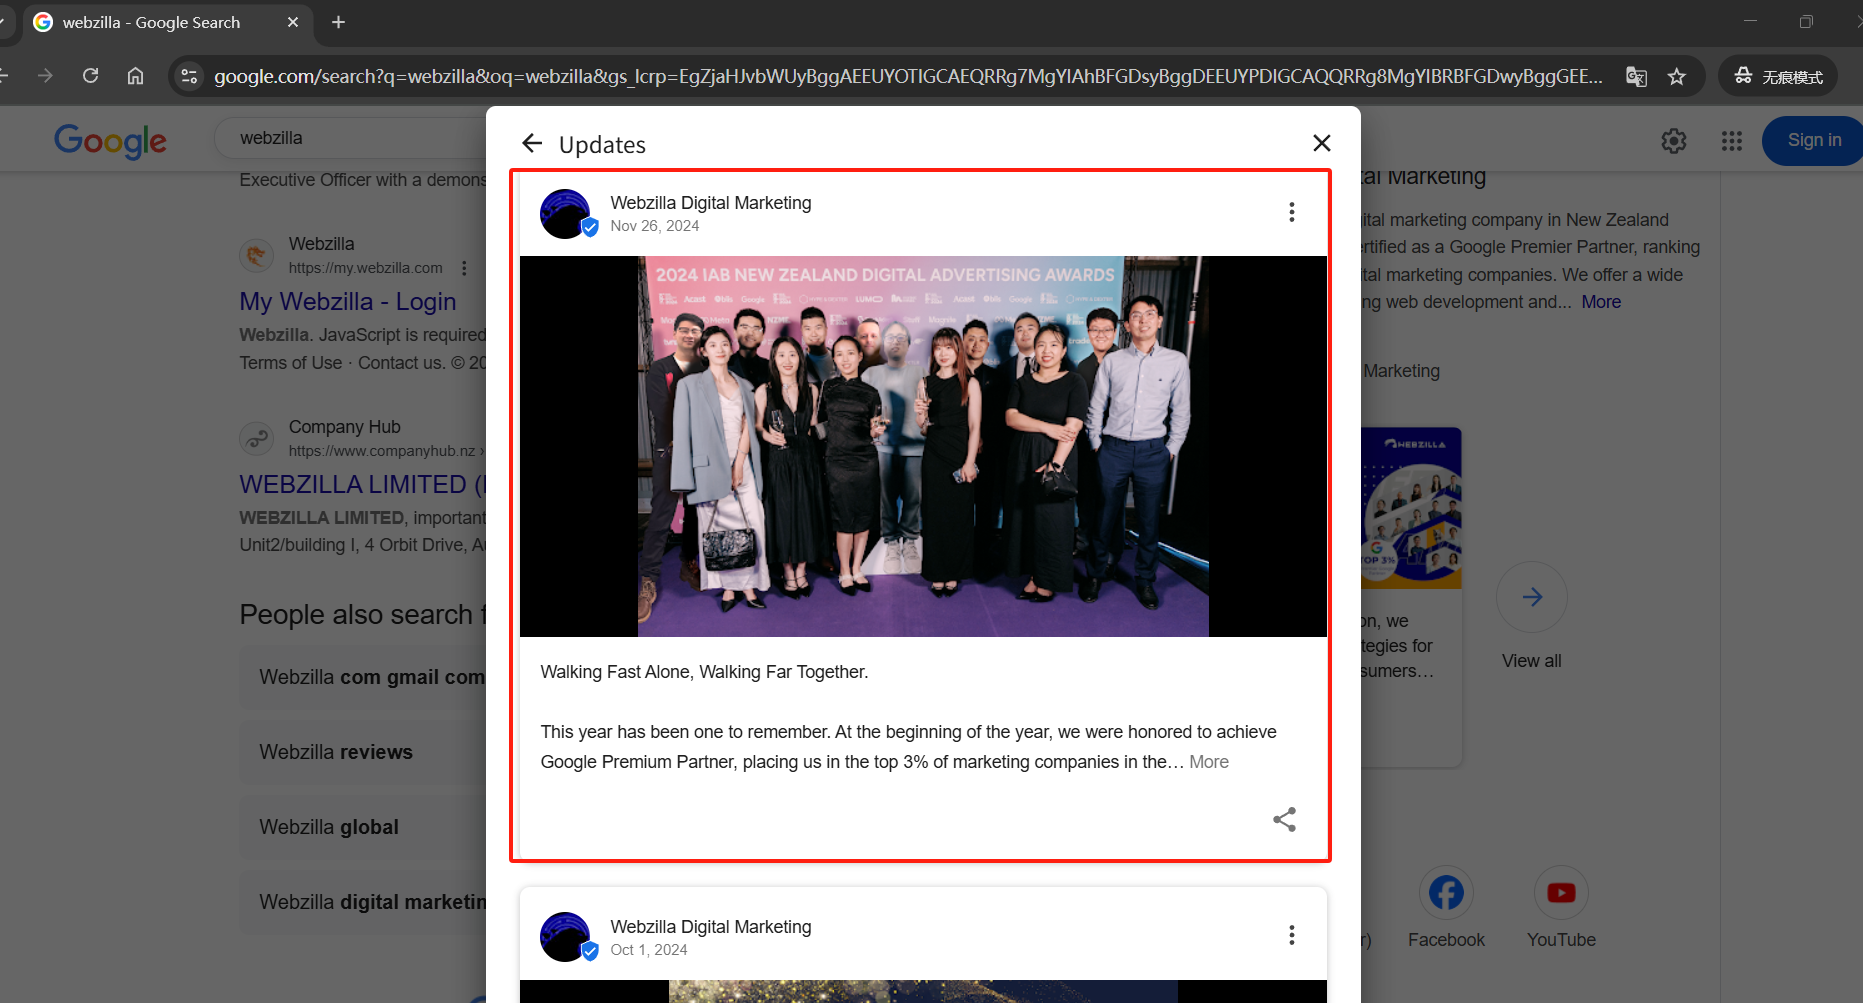Open the browser home page
This screenshot has height=1003, width=1863.
[136, 76]
